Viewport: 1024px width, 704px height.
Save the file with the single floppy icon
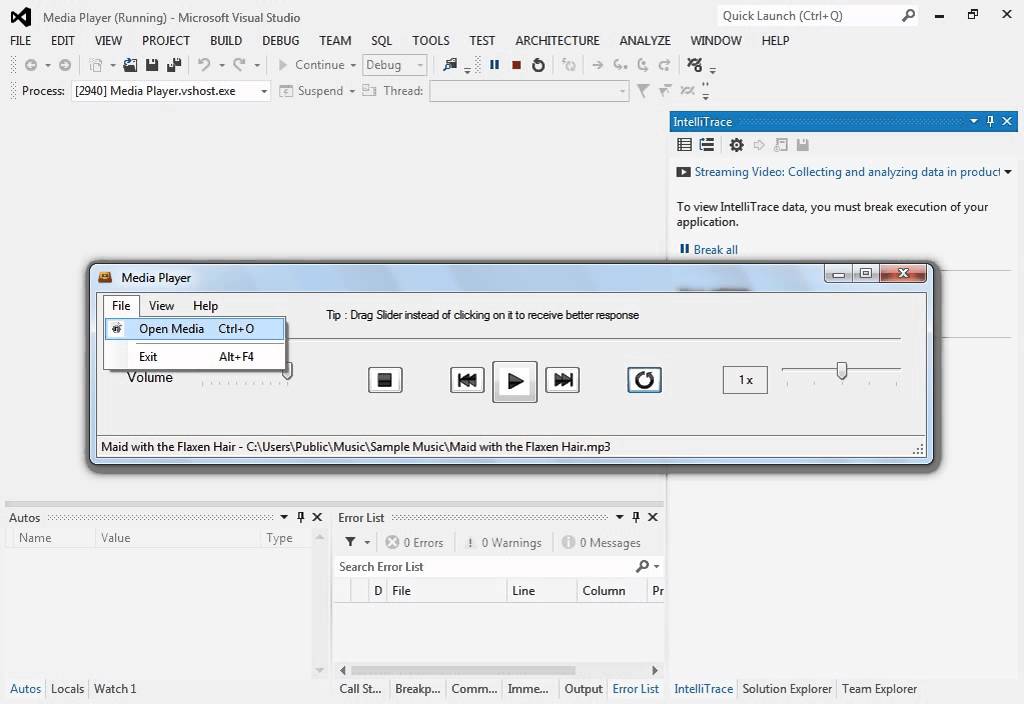pos(152,65)
